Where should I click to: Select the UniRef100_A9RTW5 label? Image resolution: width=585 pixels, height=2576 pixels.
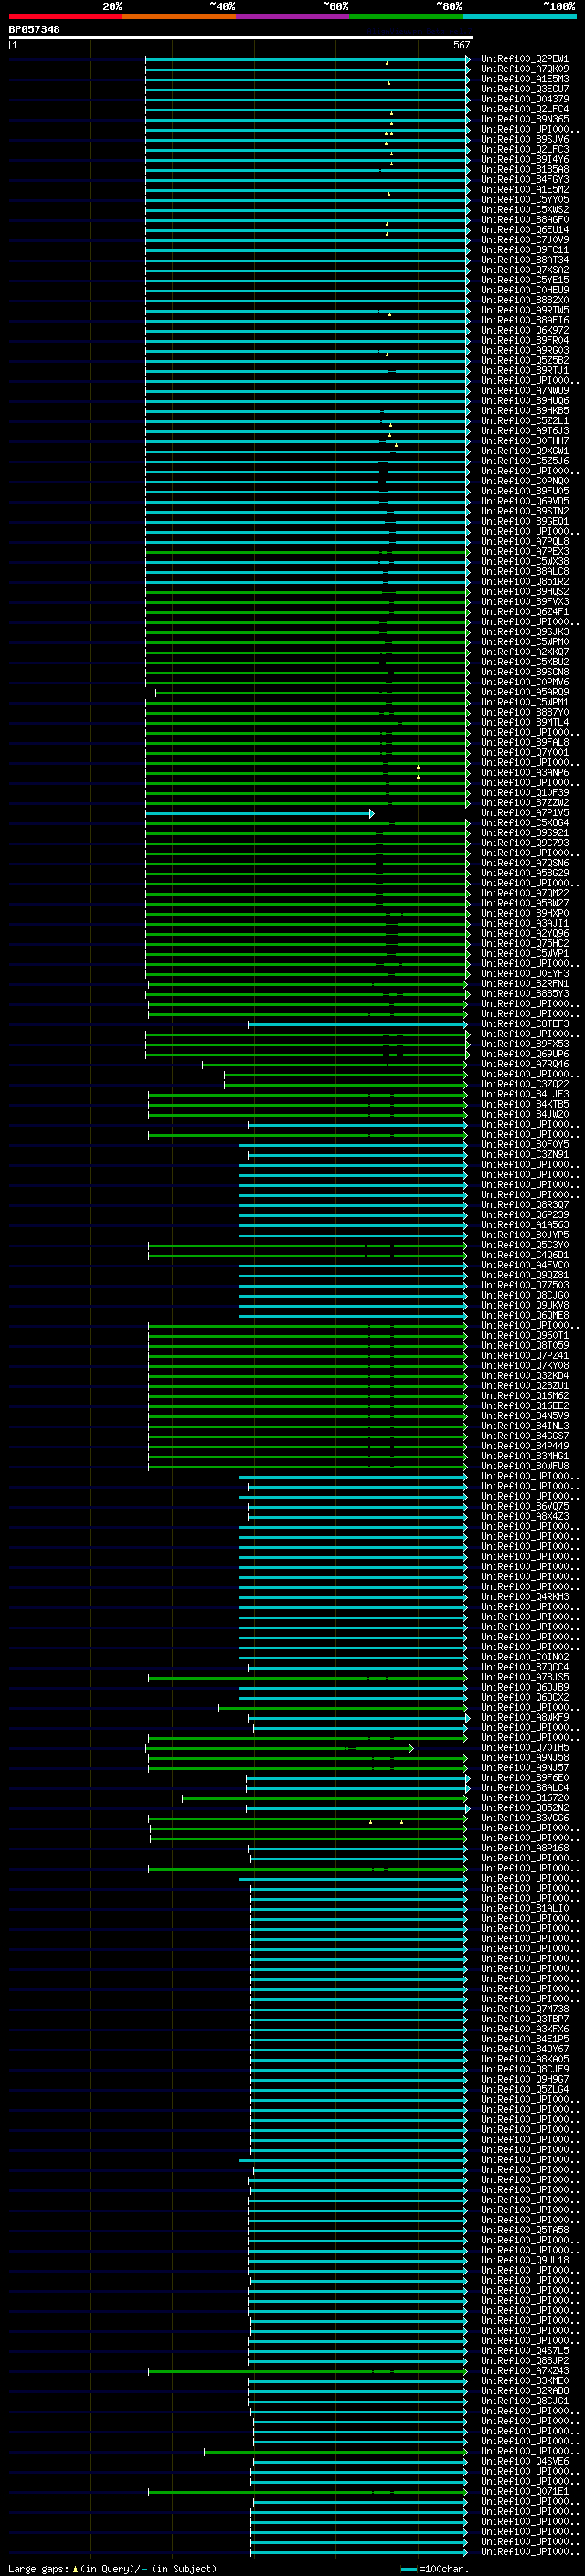[524, 310]
